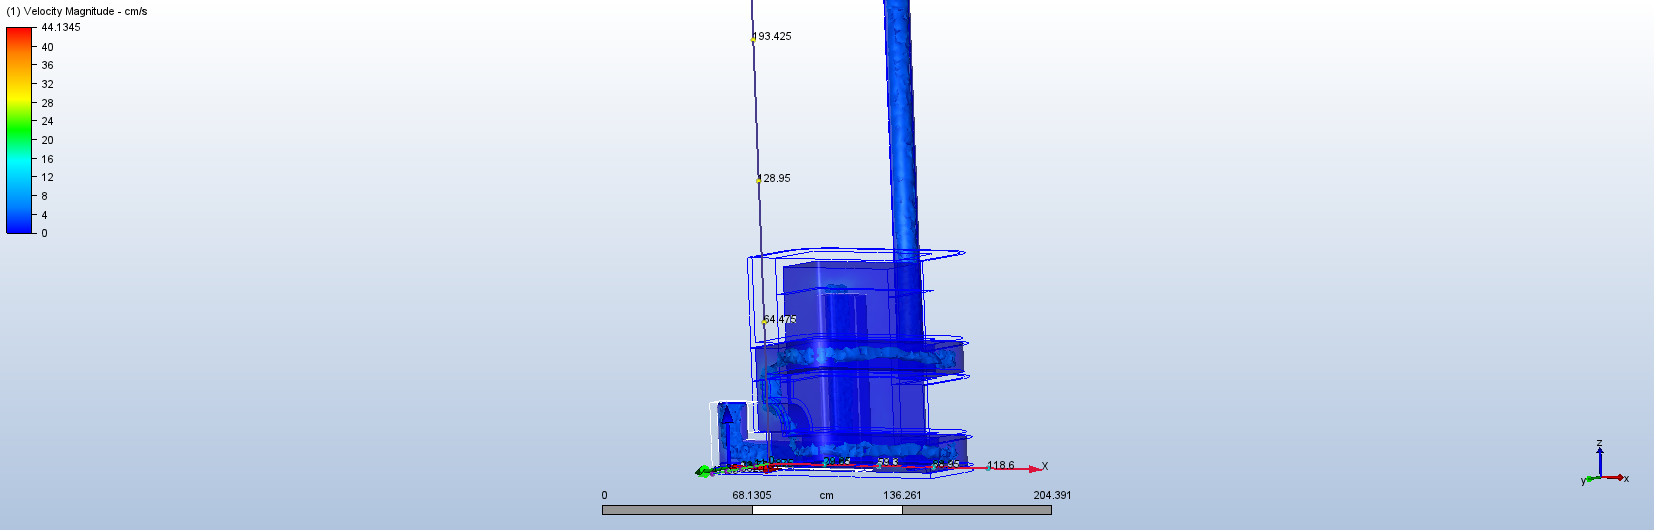Click the white middle segment of scale bar
The width and height of the screenshot is (1654, 530).
click(827, 510)
